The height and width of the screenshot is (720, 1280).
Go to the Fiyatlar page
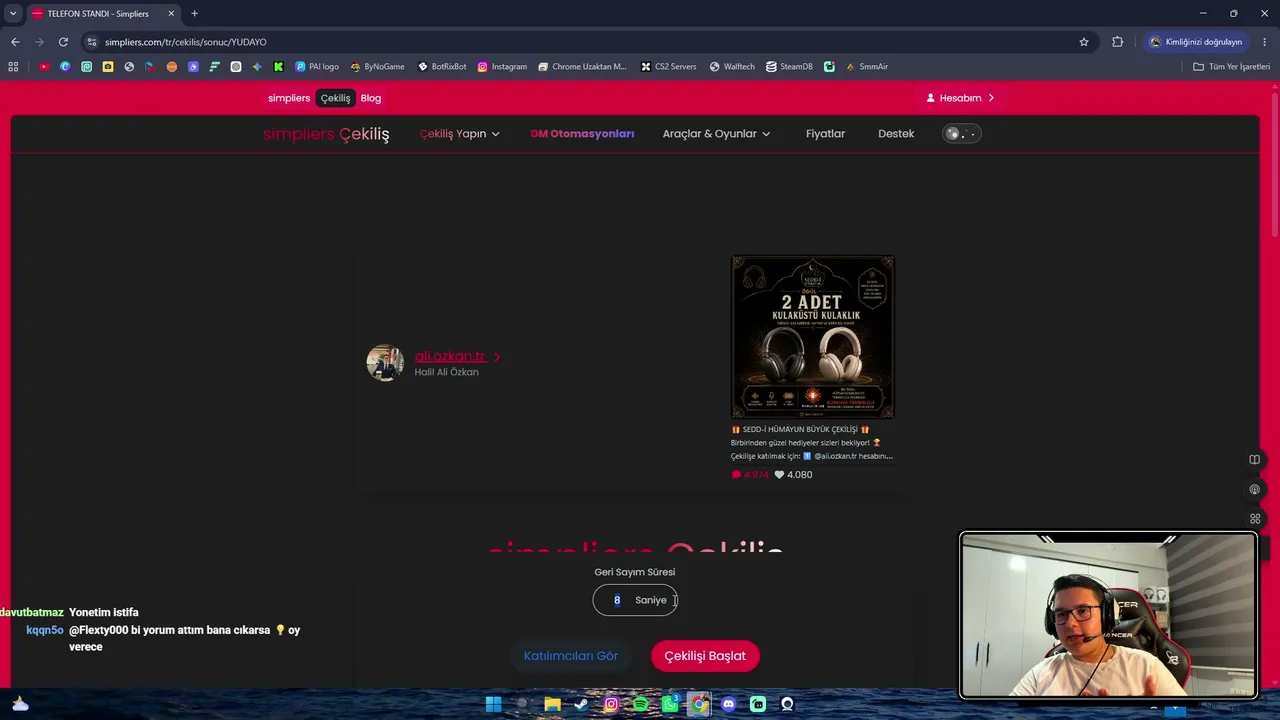[x=825, y=134]
